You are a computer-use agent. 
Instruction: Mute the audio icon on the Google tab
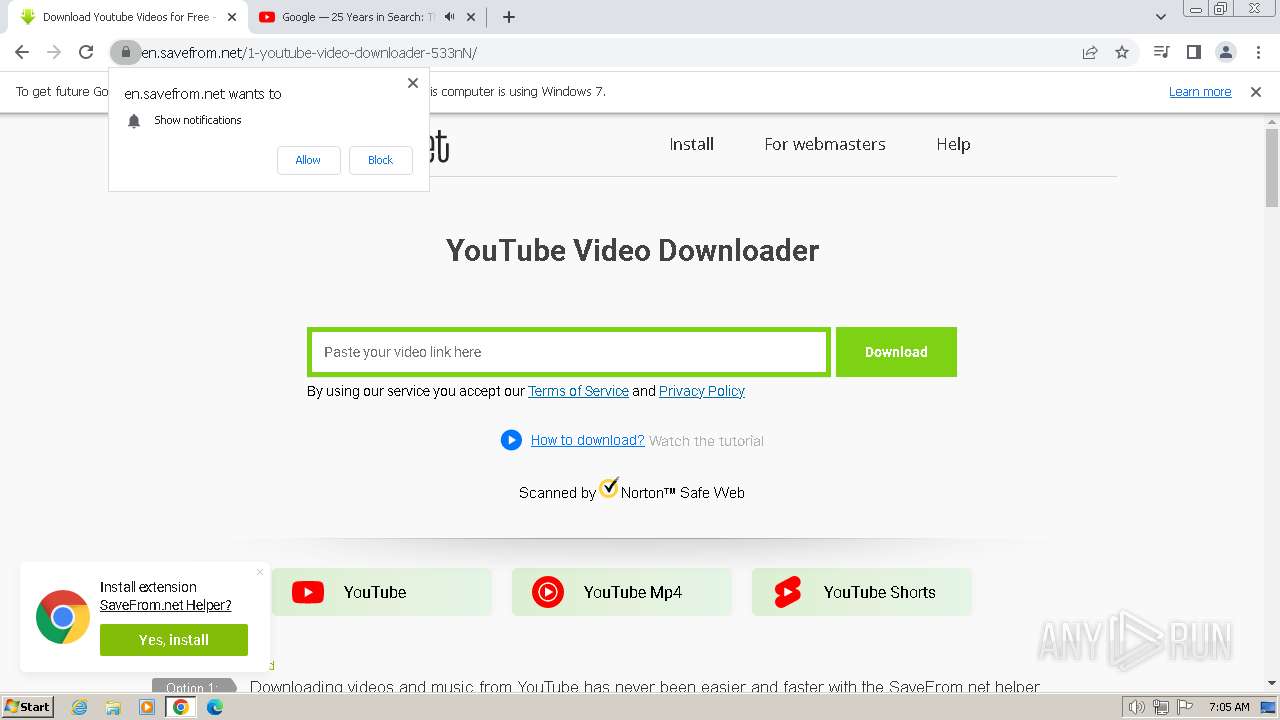point(449,17)
